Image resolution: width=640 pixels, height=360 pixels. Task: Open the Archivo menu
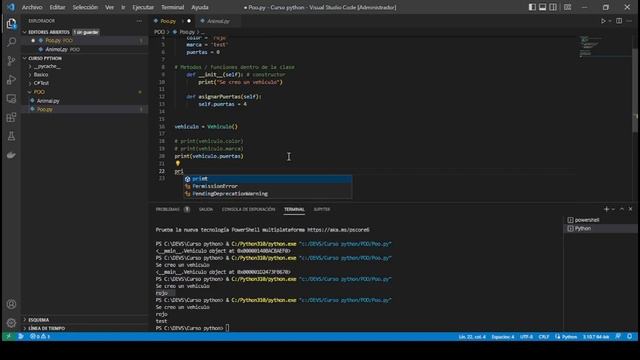click(32, 7)
